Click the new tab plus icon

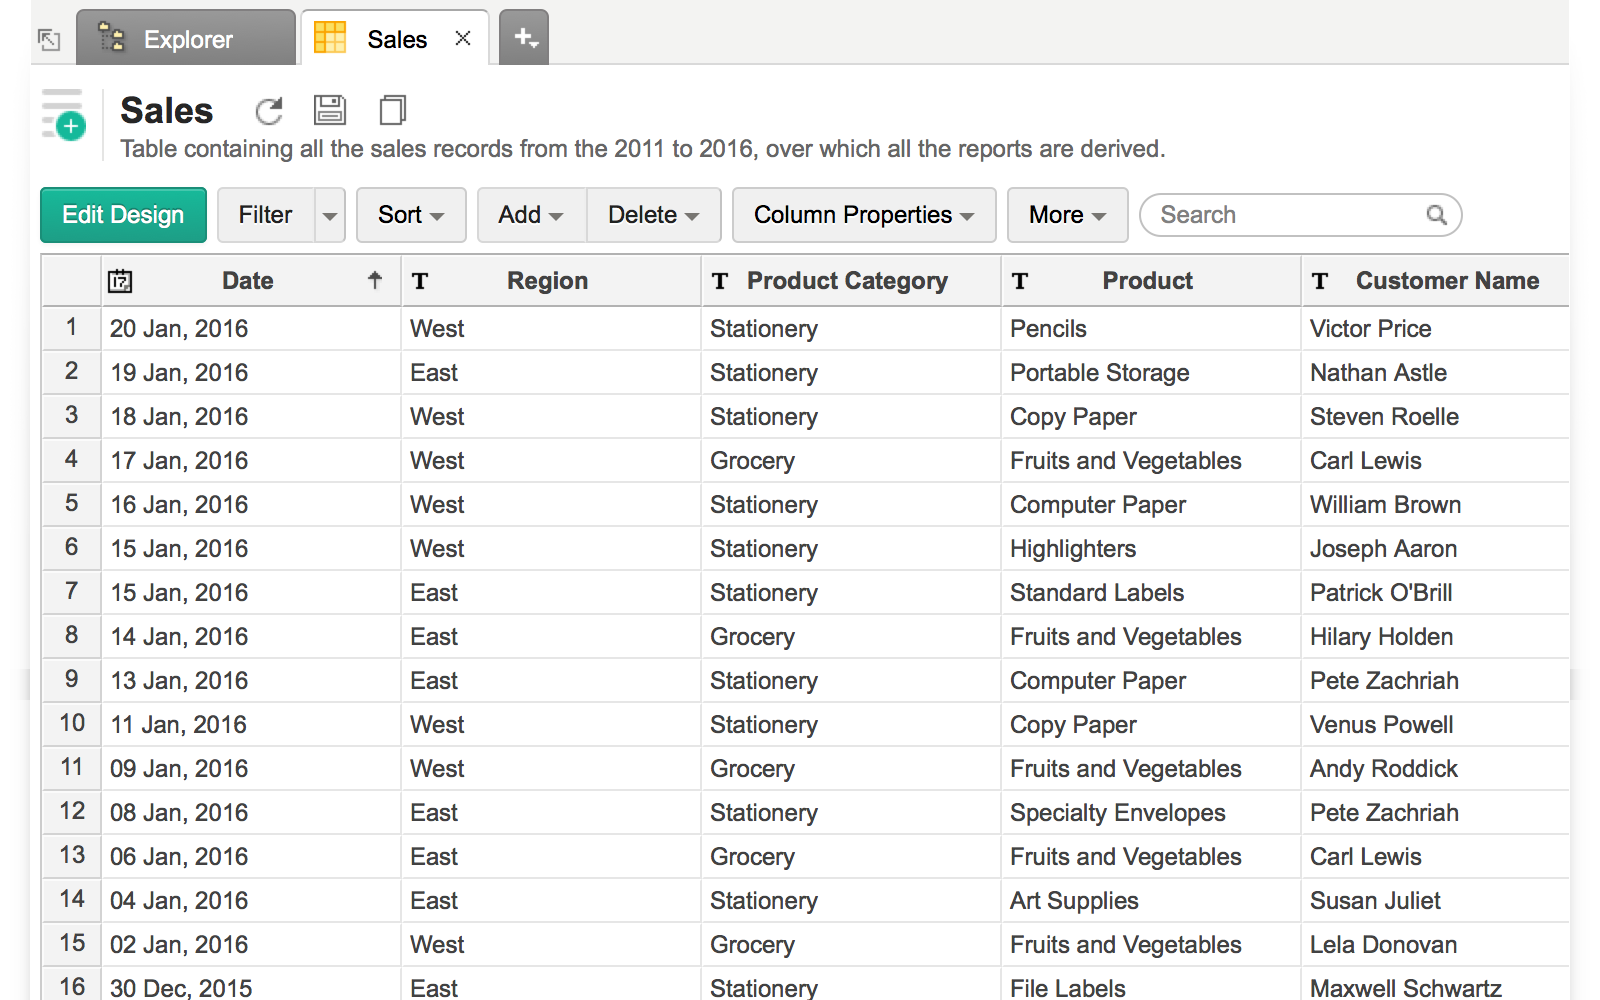[525, 38]
